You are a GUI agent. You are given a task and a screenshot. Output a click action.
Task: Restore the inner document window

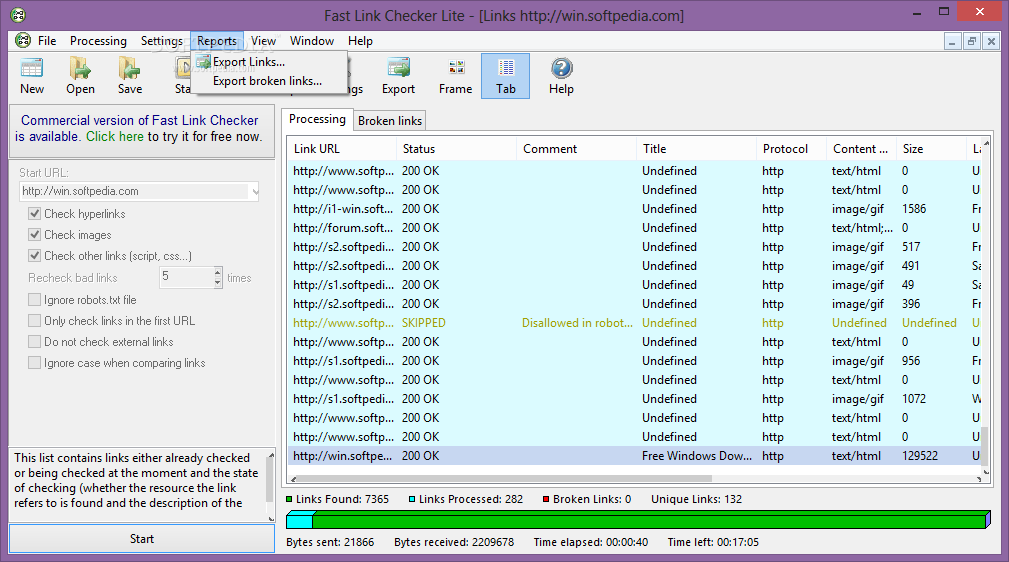pyautogui.click(x=972, y=42)
